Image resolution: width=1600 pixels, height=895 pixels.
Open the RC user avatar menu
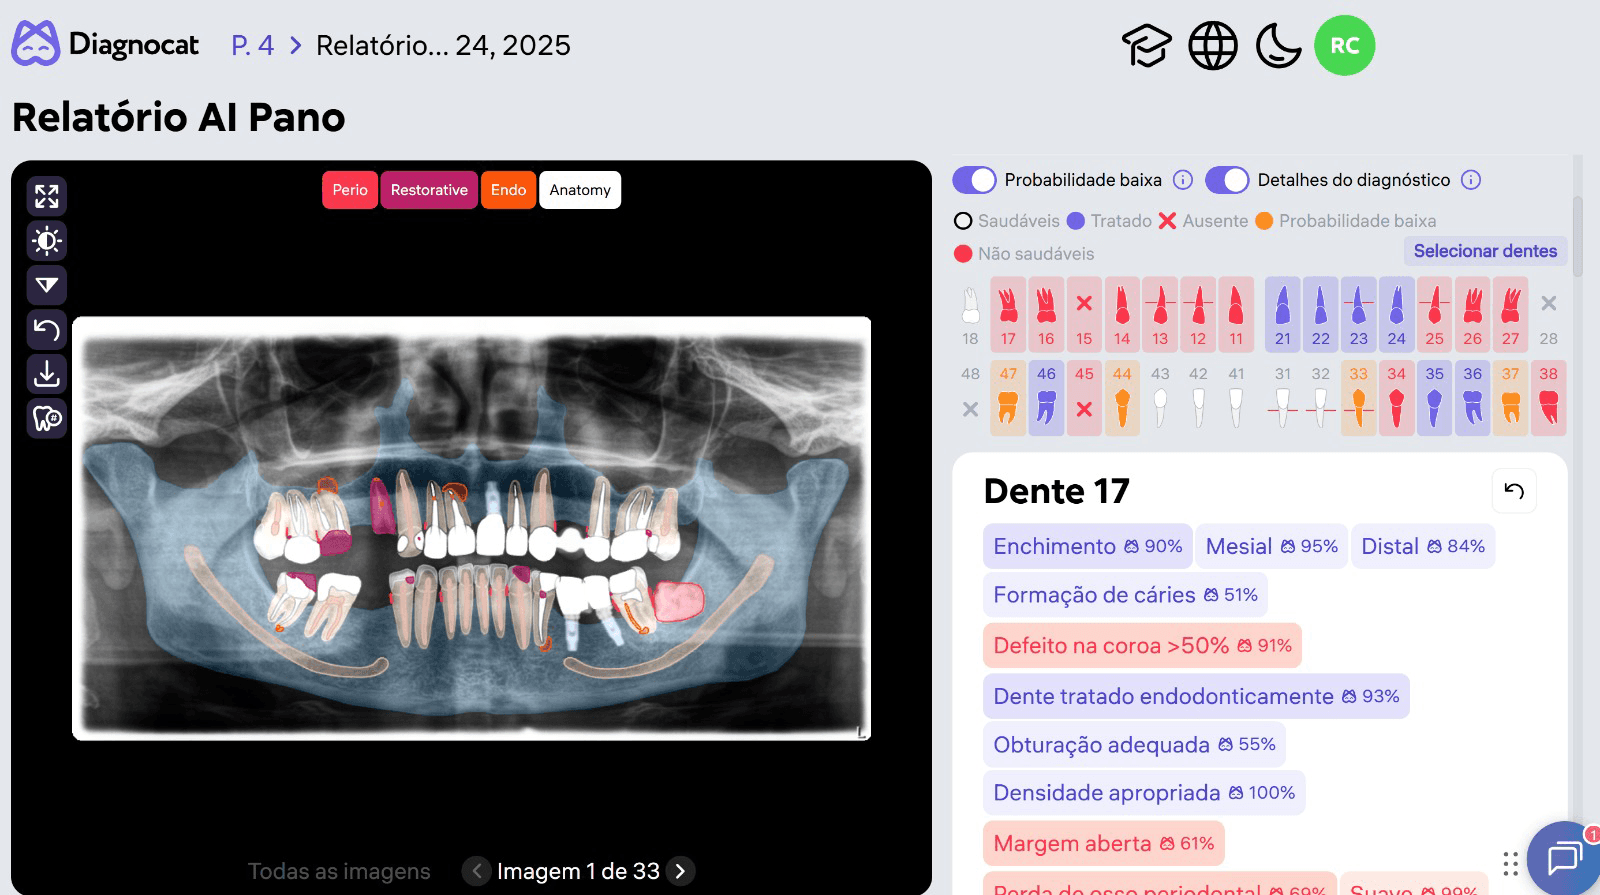(x=1344, y=45)
